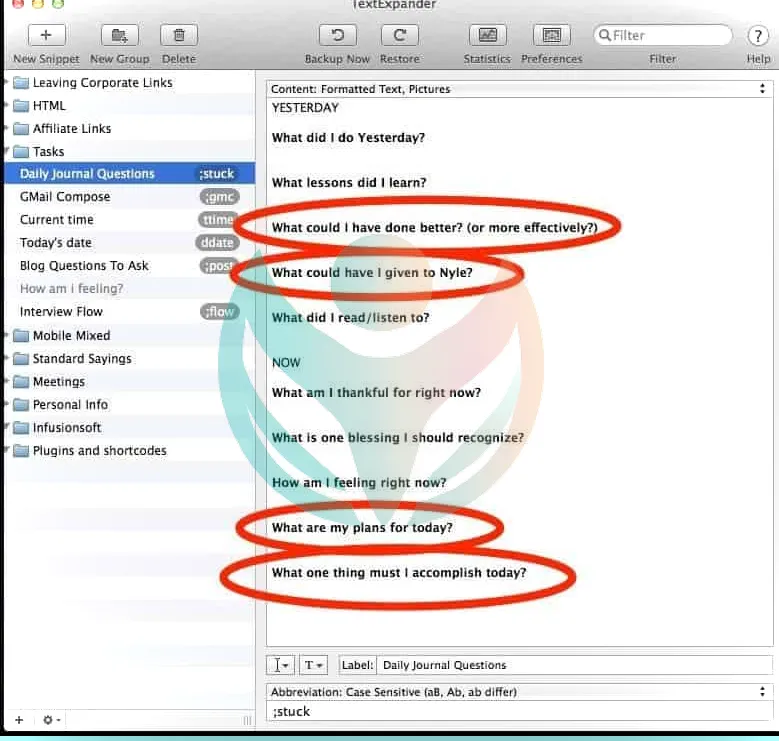Click the New Group folder icon
The image size is (779, 741).
point(119,35)
